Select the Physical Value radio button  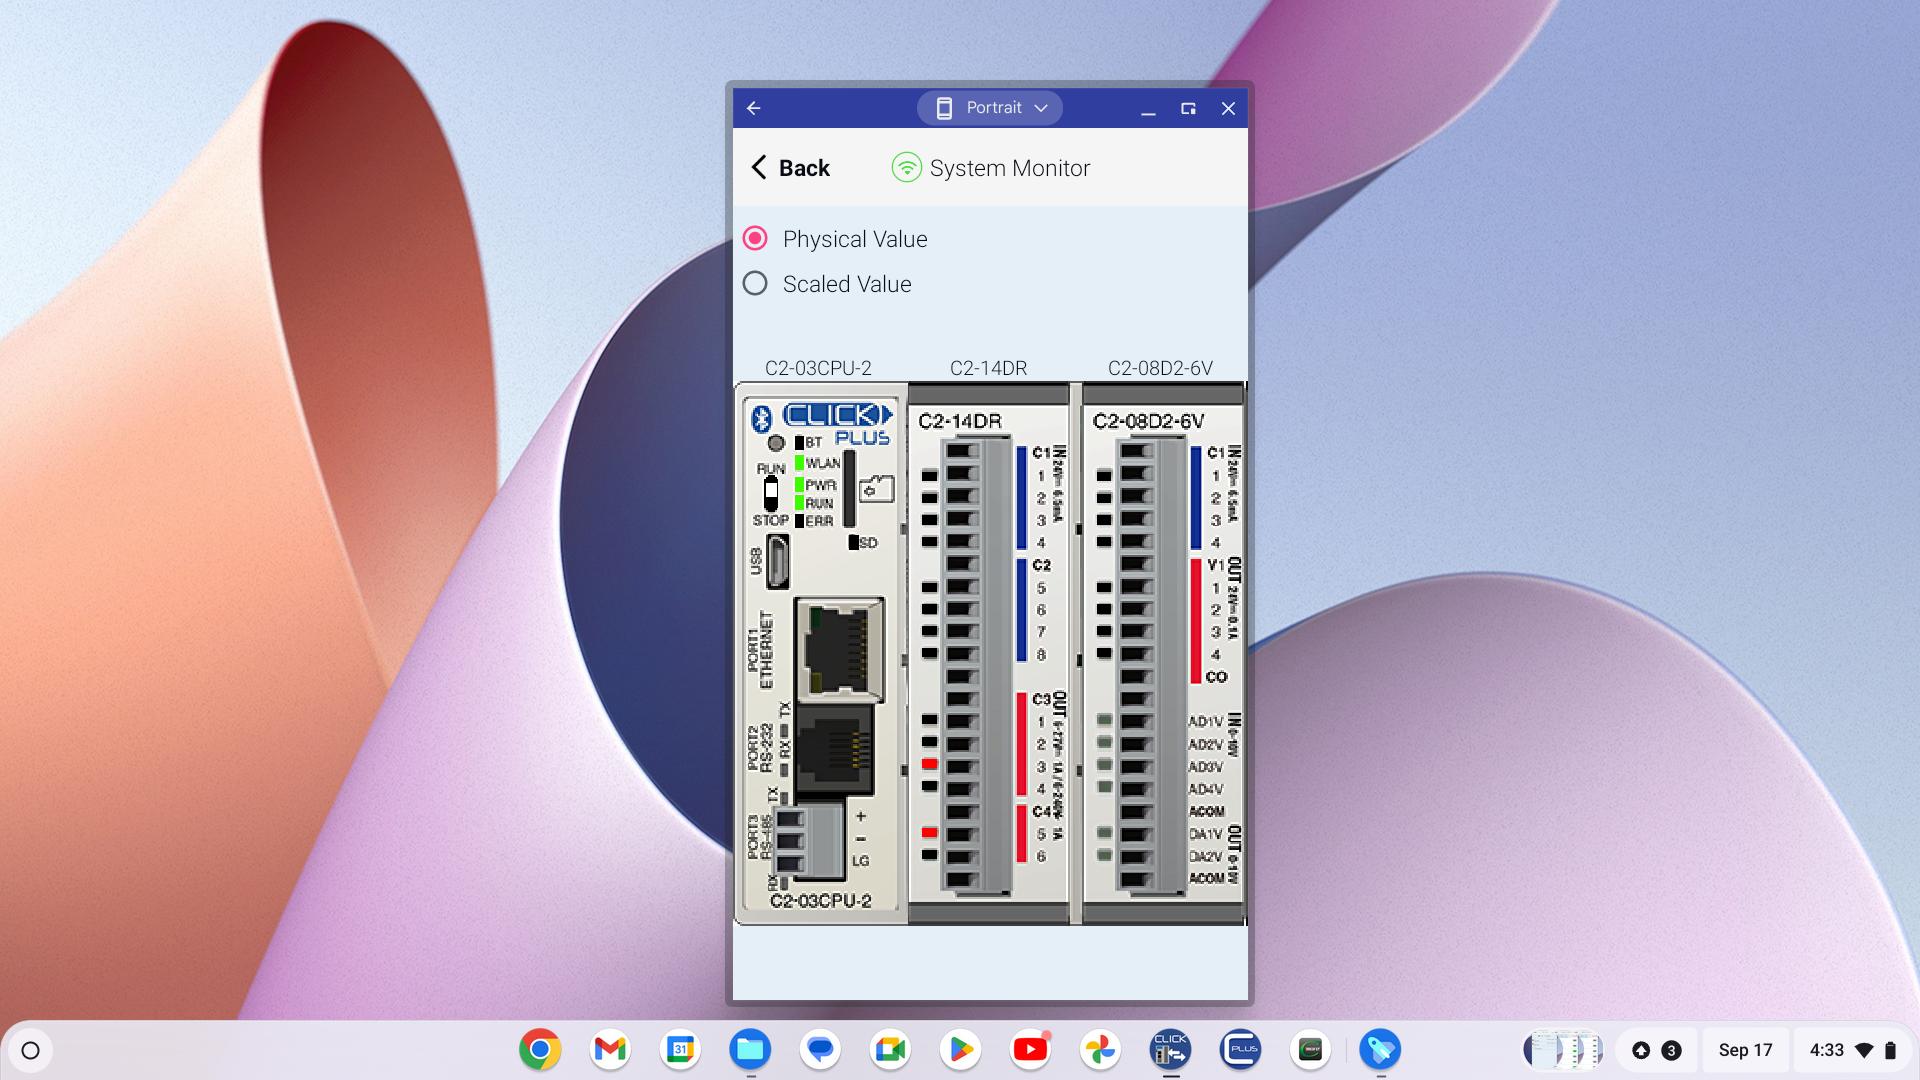click(755, 238)
